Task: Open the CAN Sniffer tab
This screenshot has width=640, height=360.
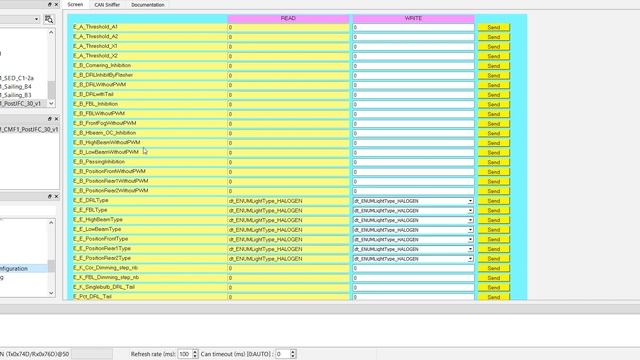Action: 107,5
